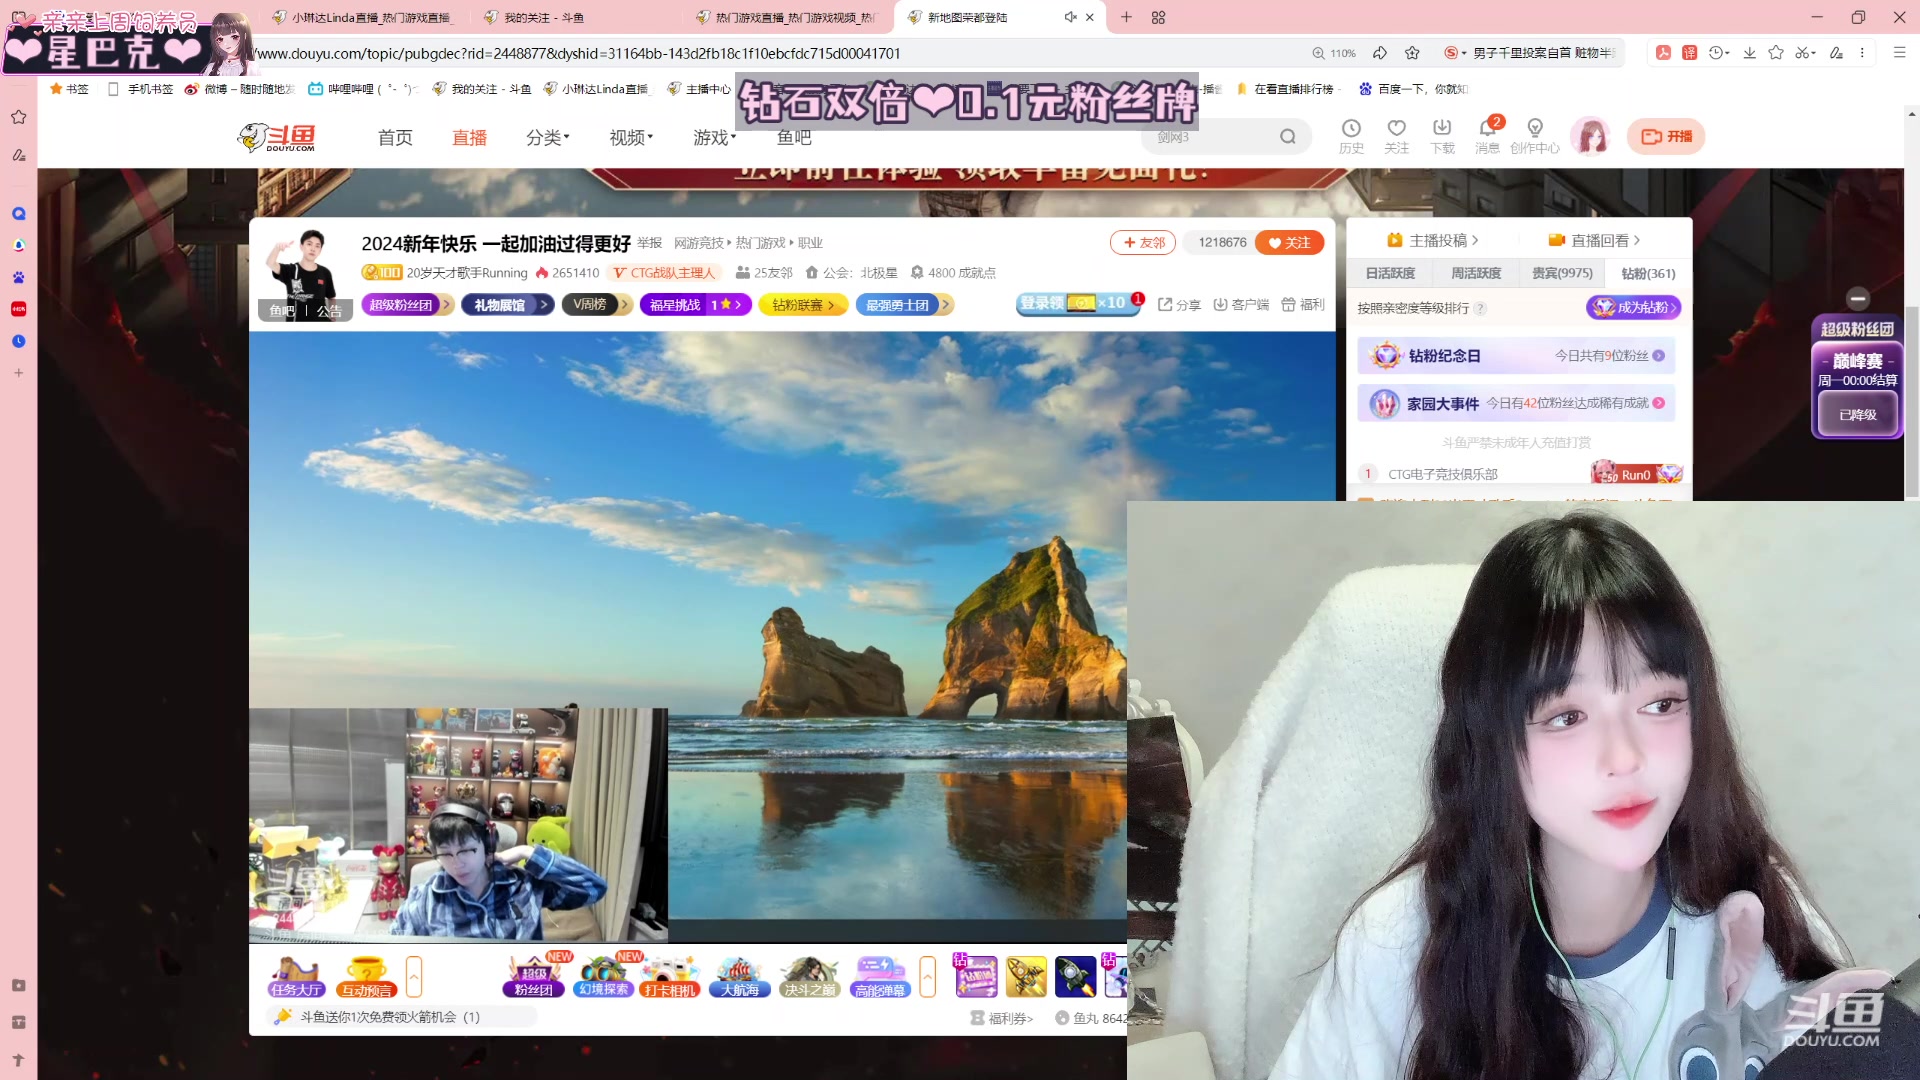The image size is (1920, 1080).
Task: Open the sidebar favorites star icon
Action: (18, 117)
